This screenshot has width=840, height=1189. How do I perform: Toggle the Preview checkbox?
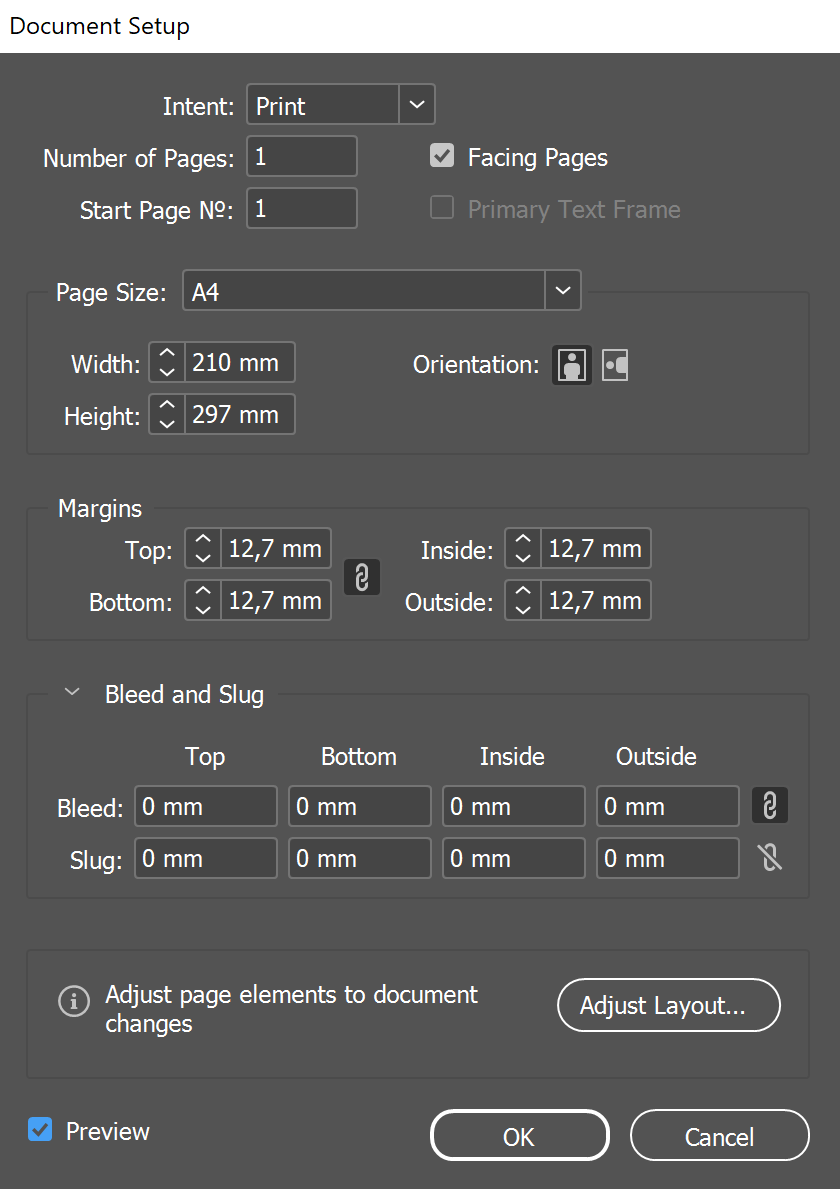(40, 1129)
